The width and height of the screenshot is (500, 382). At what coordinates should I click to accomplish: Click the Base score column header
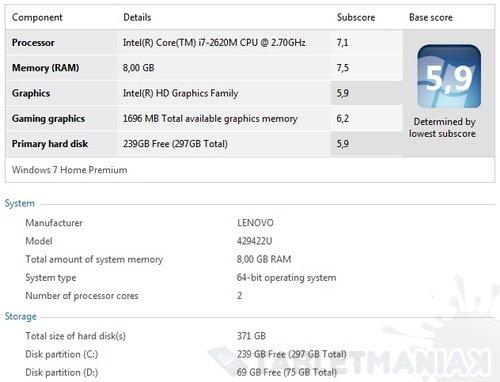(x=431, y=17)
